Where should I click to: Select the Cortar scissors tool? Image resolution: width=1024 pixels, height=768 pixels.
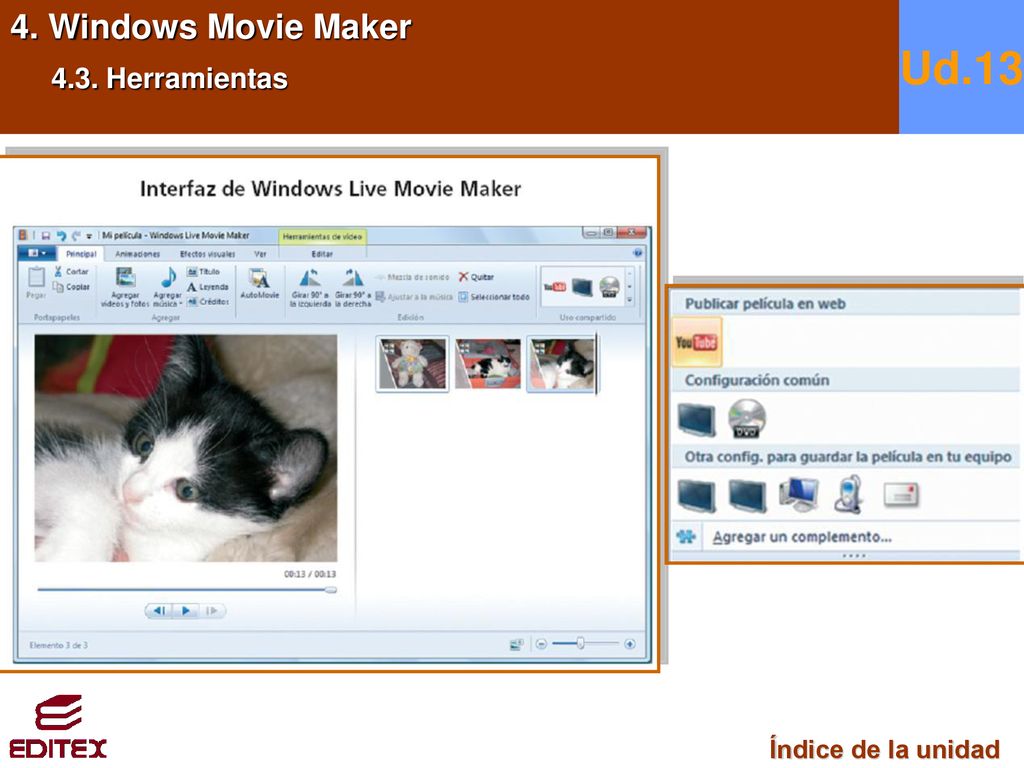[71, 271]
